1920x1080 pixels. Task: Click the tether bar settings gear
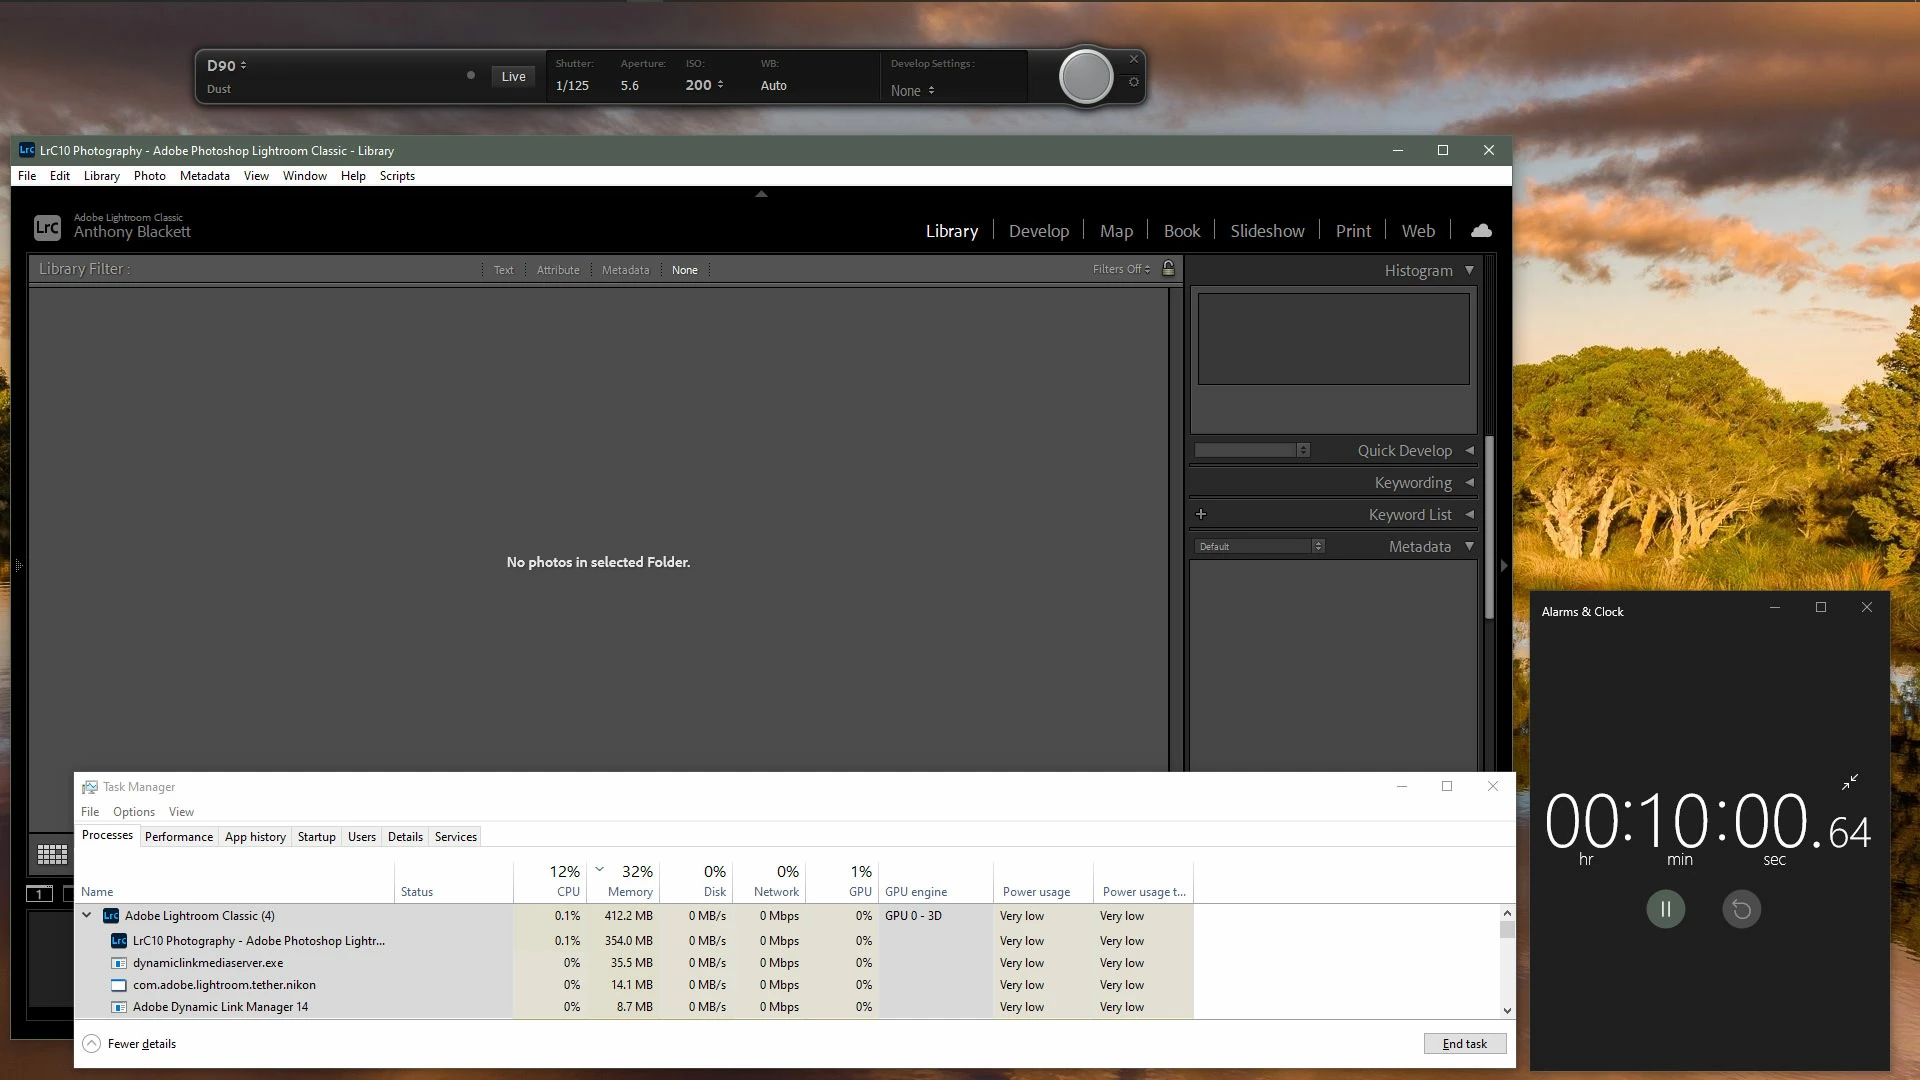pos(1133,83)
